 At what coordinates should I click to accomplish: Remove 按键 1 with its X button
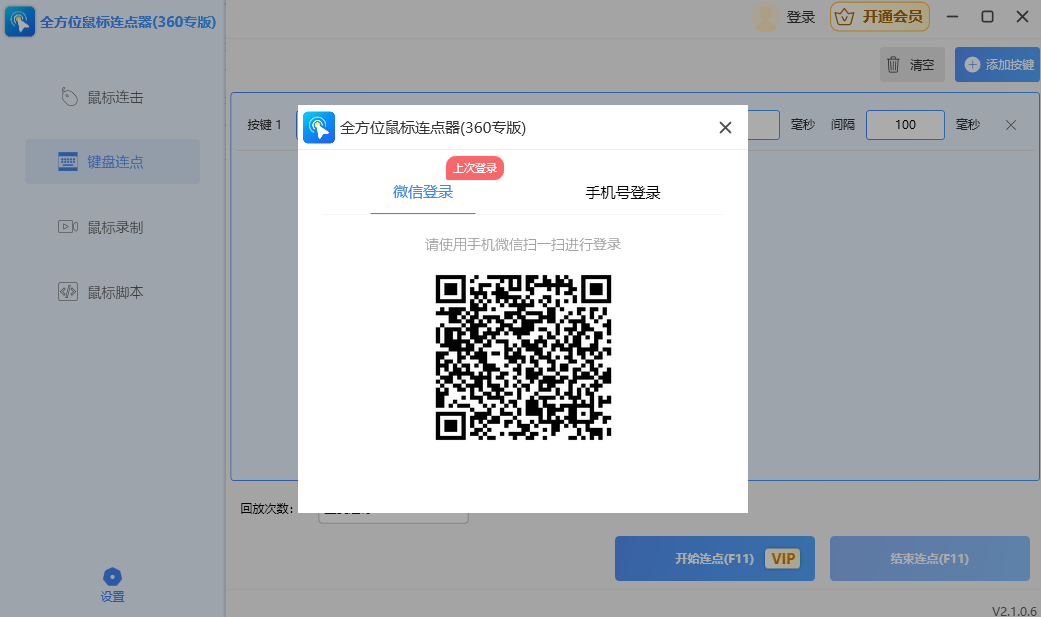pyautogui.click(x=1010, y=124)
